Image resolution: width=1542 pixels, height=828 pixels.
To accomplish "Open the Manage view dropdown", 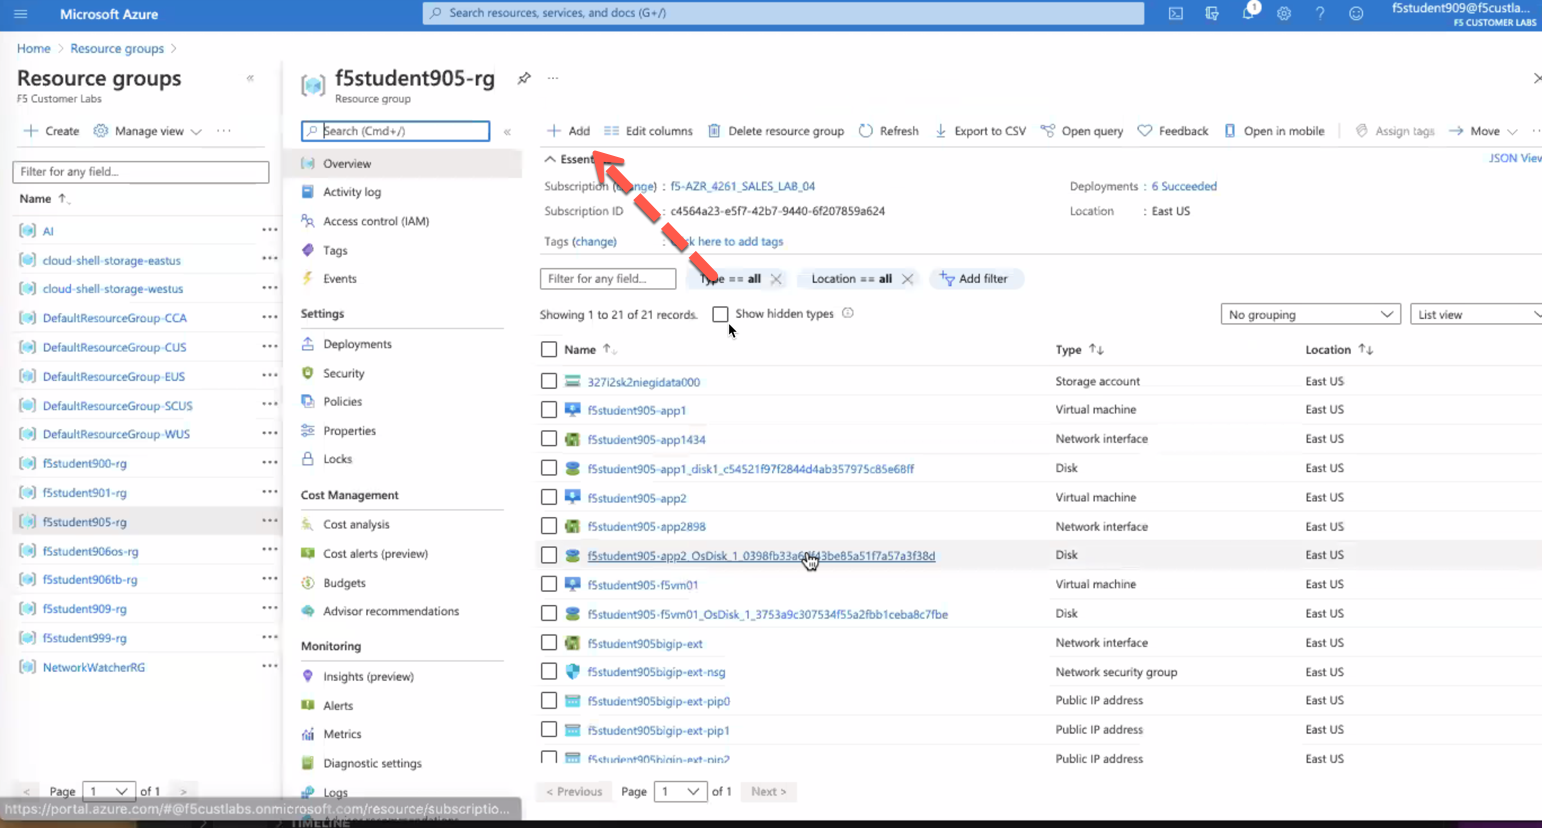I will tap(147, 131).
